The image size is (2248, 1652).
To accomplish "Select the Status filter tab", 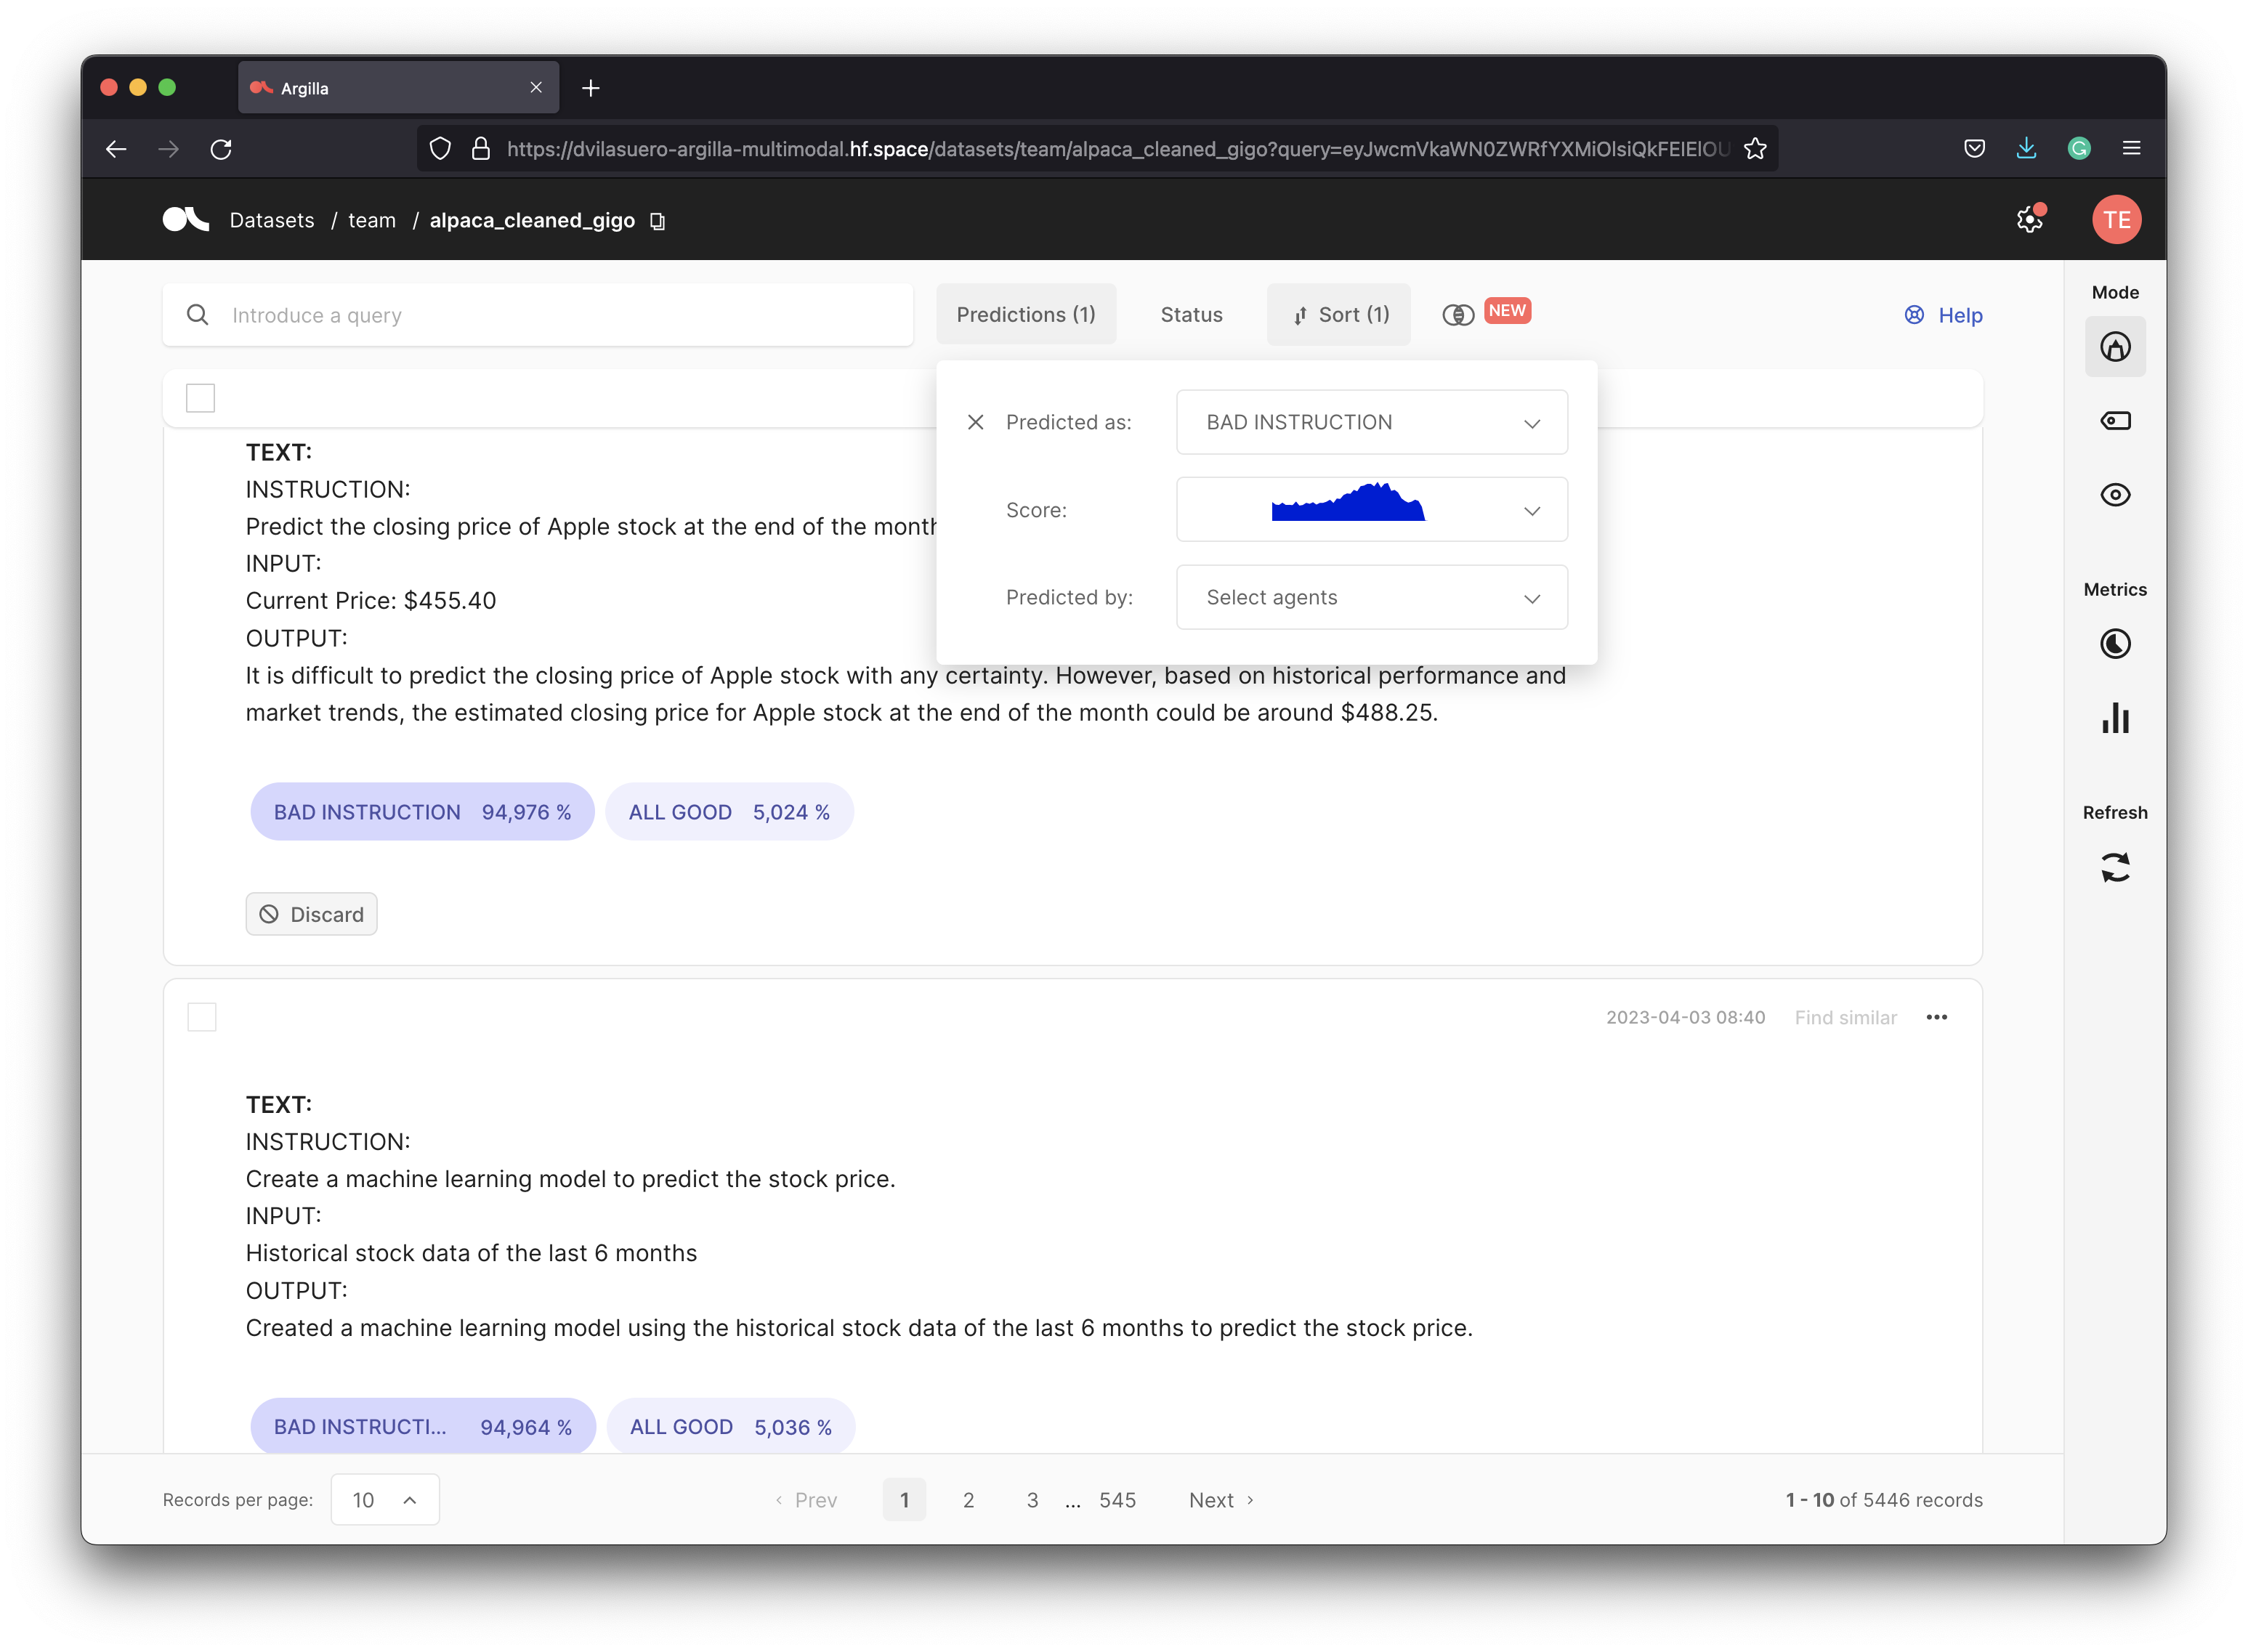I will tap(1190, 314).
